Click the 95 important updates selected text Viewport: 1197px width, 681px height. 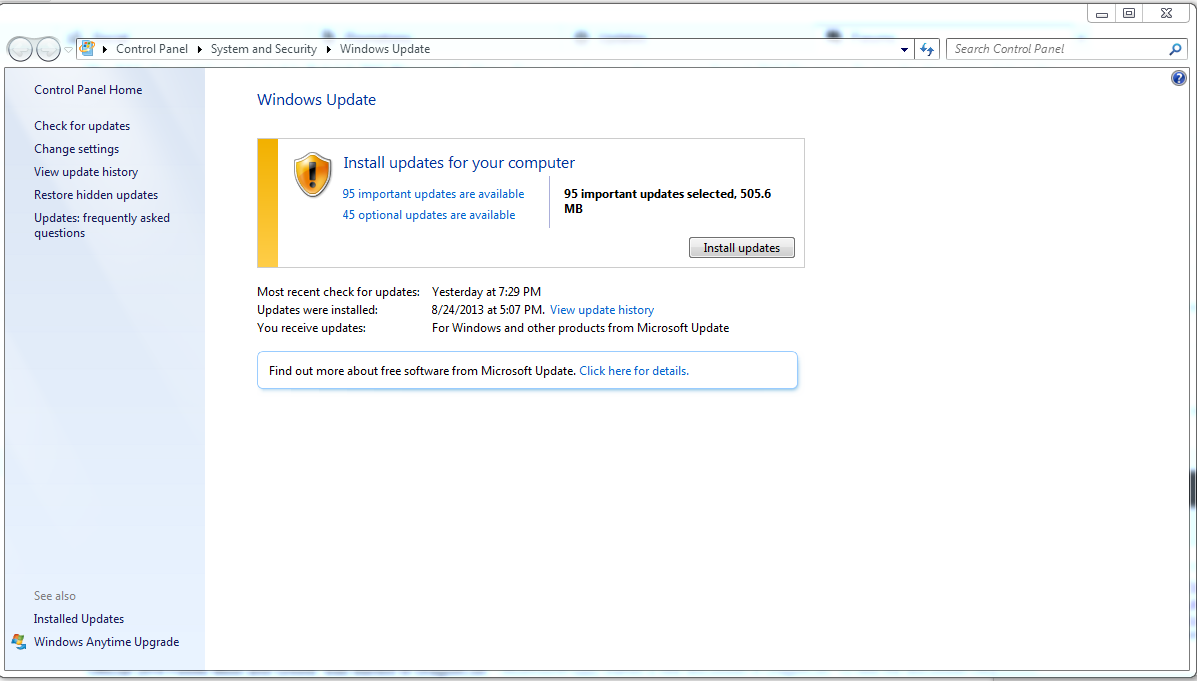(x=667, y=201)
